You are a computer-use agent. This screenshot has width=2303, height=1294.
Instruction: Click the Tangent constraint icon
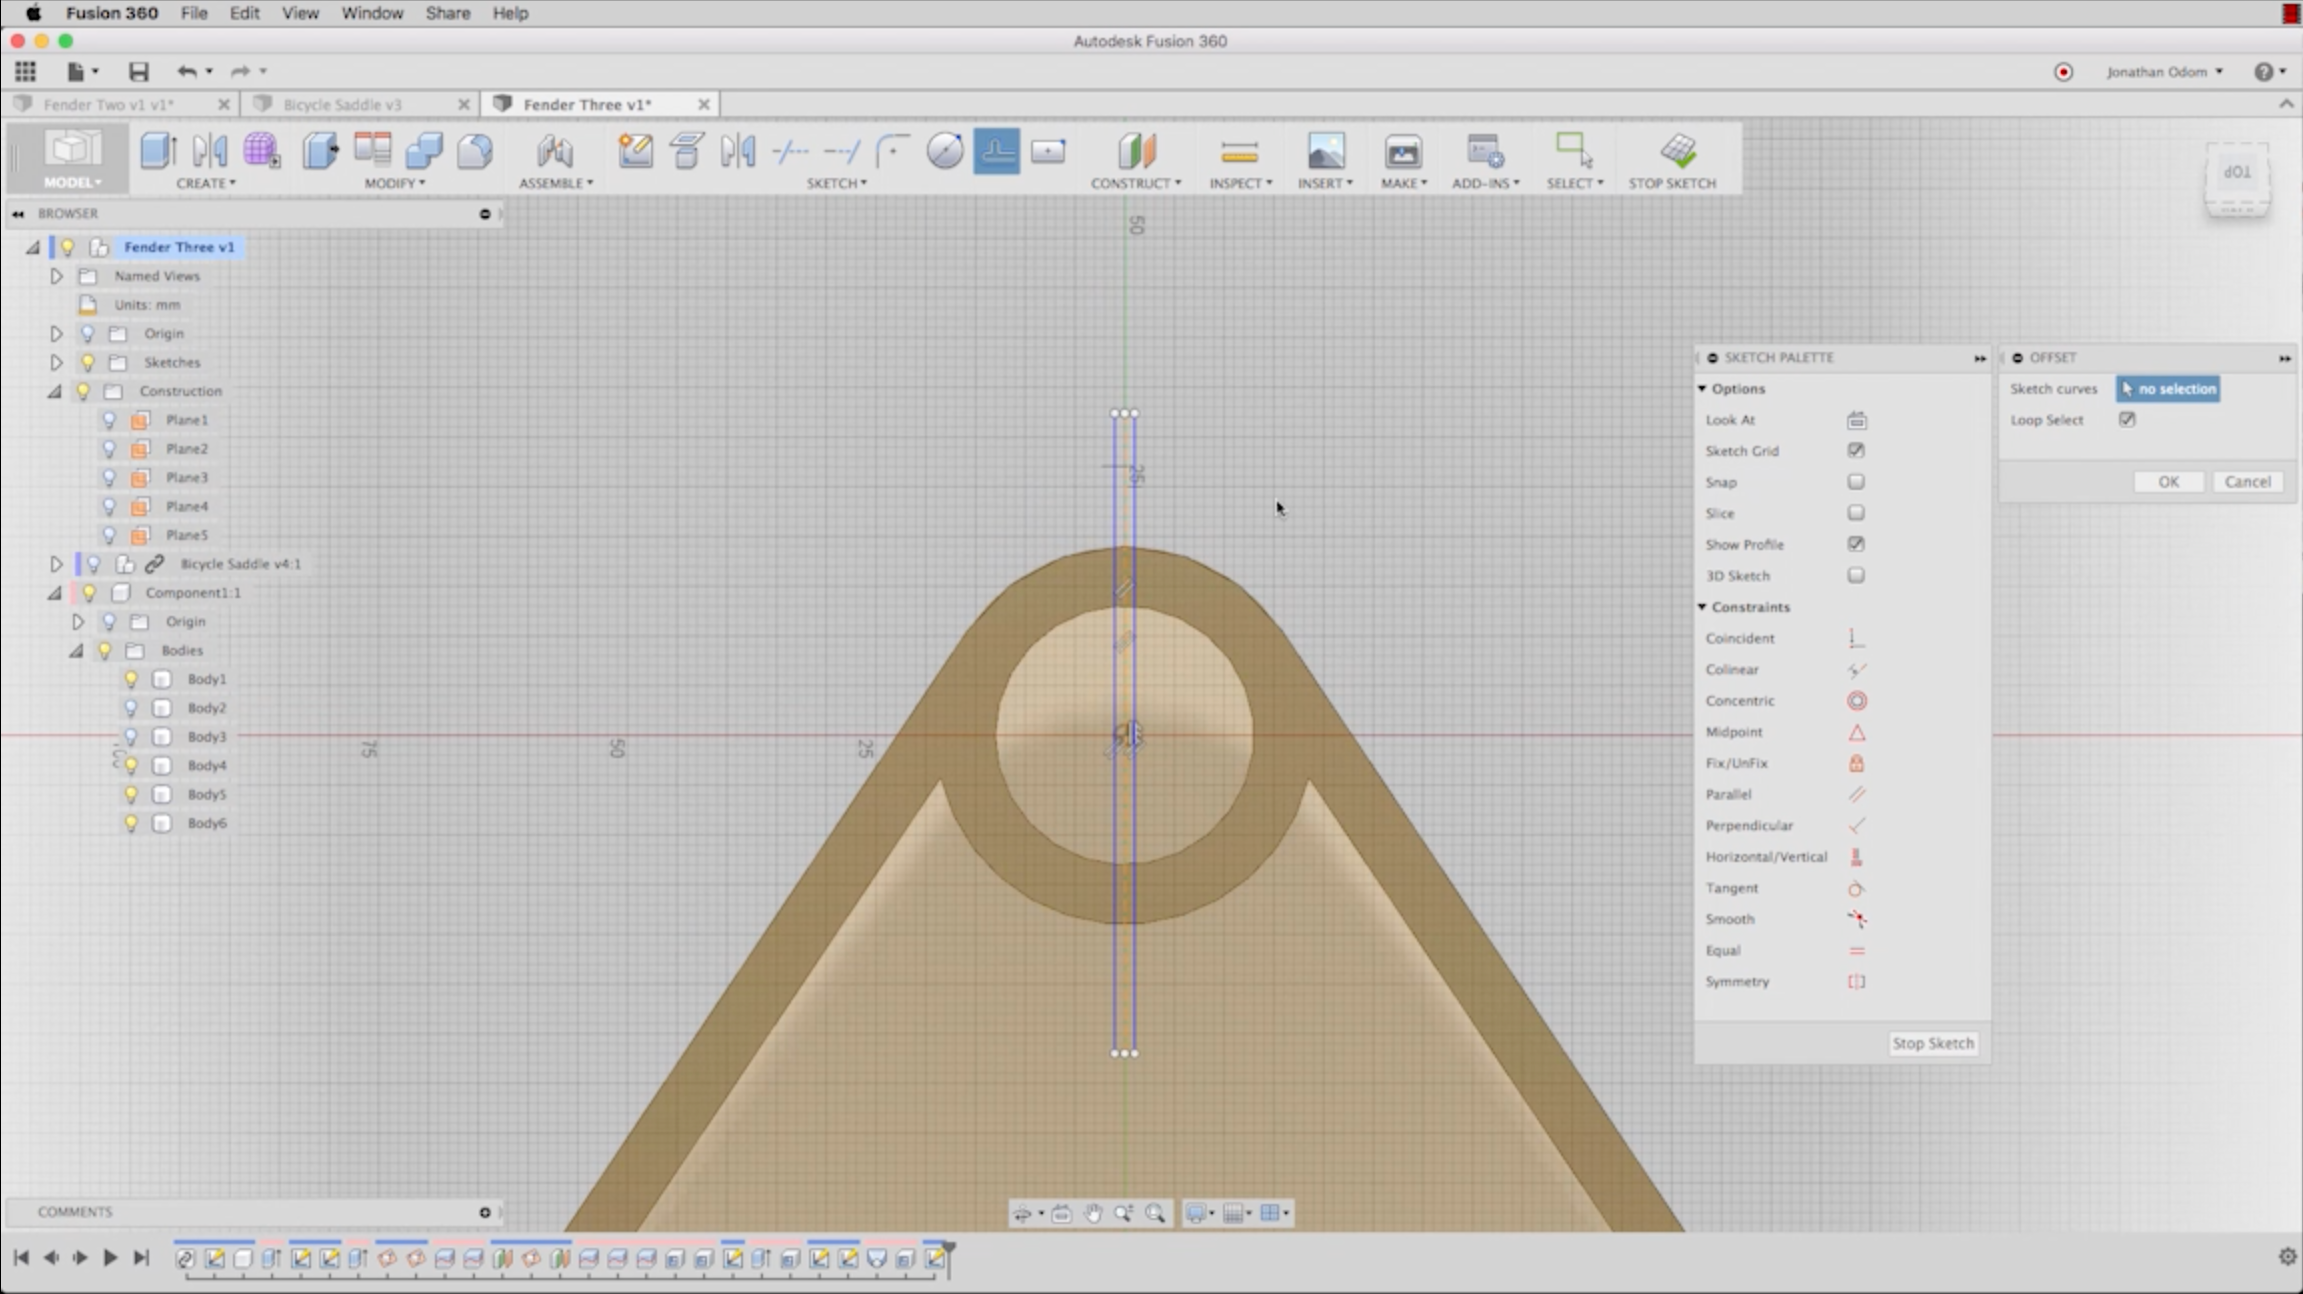tap(1856, 888)
